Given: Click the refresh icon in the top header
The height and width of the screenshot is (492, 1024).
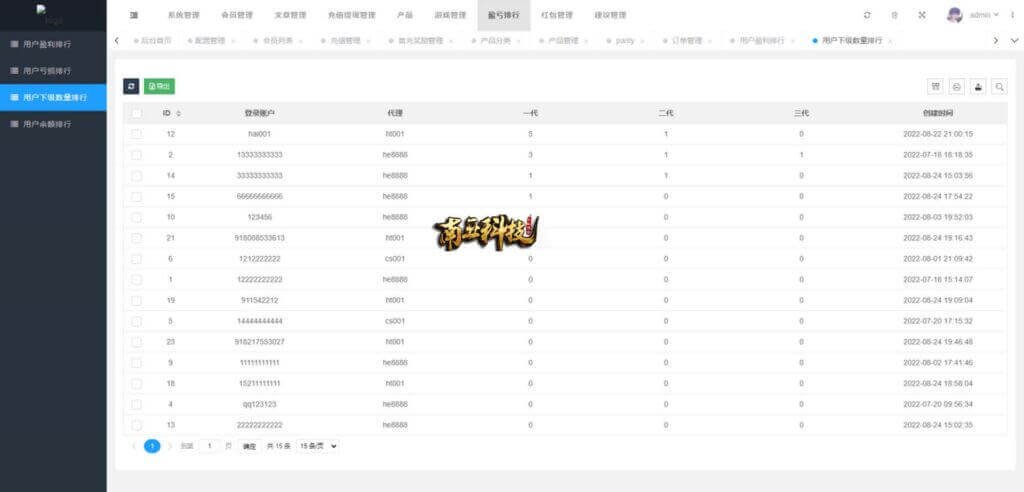Looking at the screenshot, I should (866, 15).
